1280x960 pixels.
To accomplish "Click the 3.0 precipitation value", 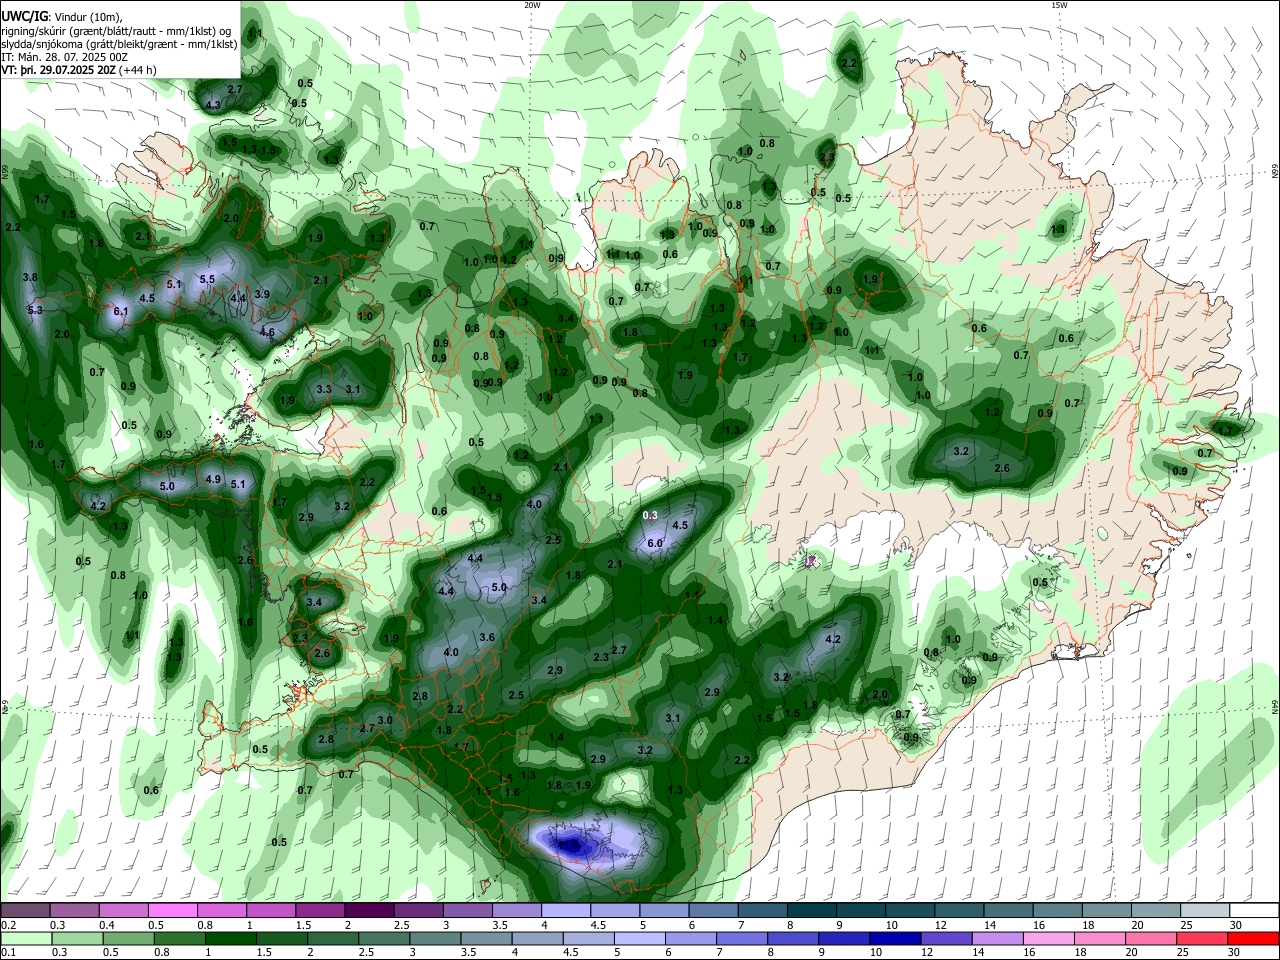I will [384, 721].
